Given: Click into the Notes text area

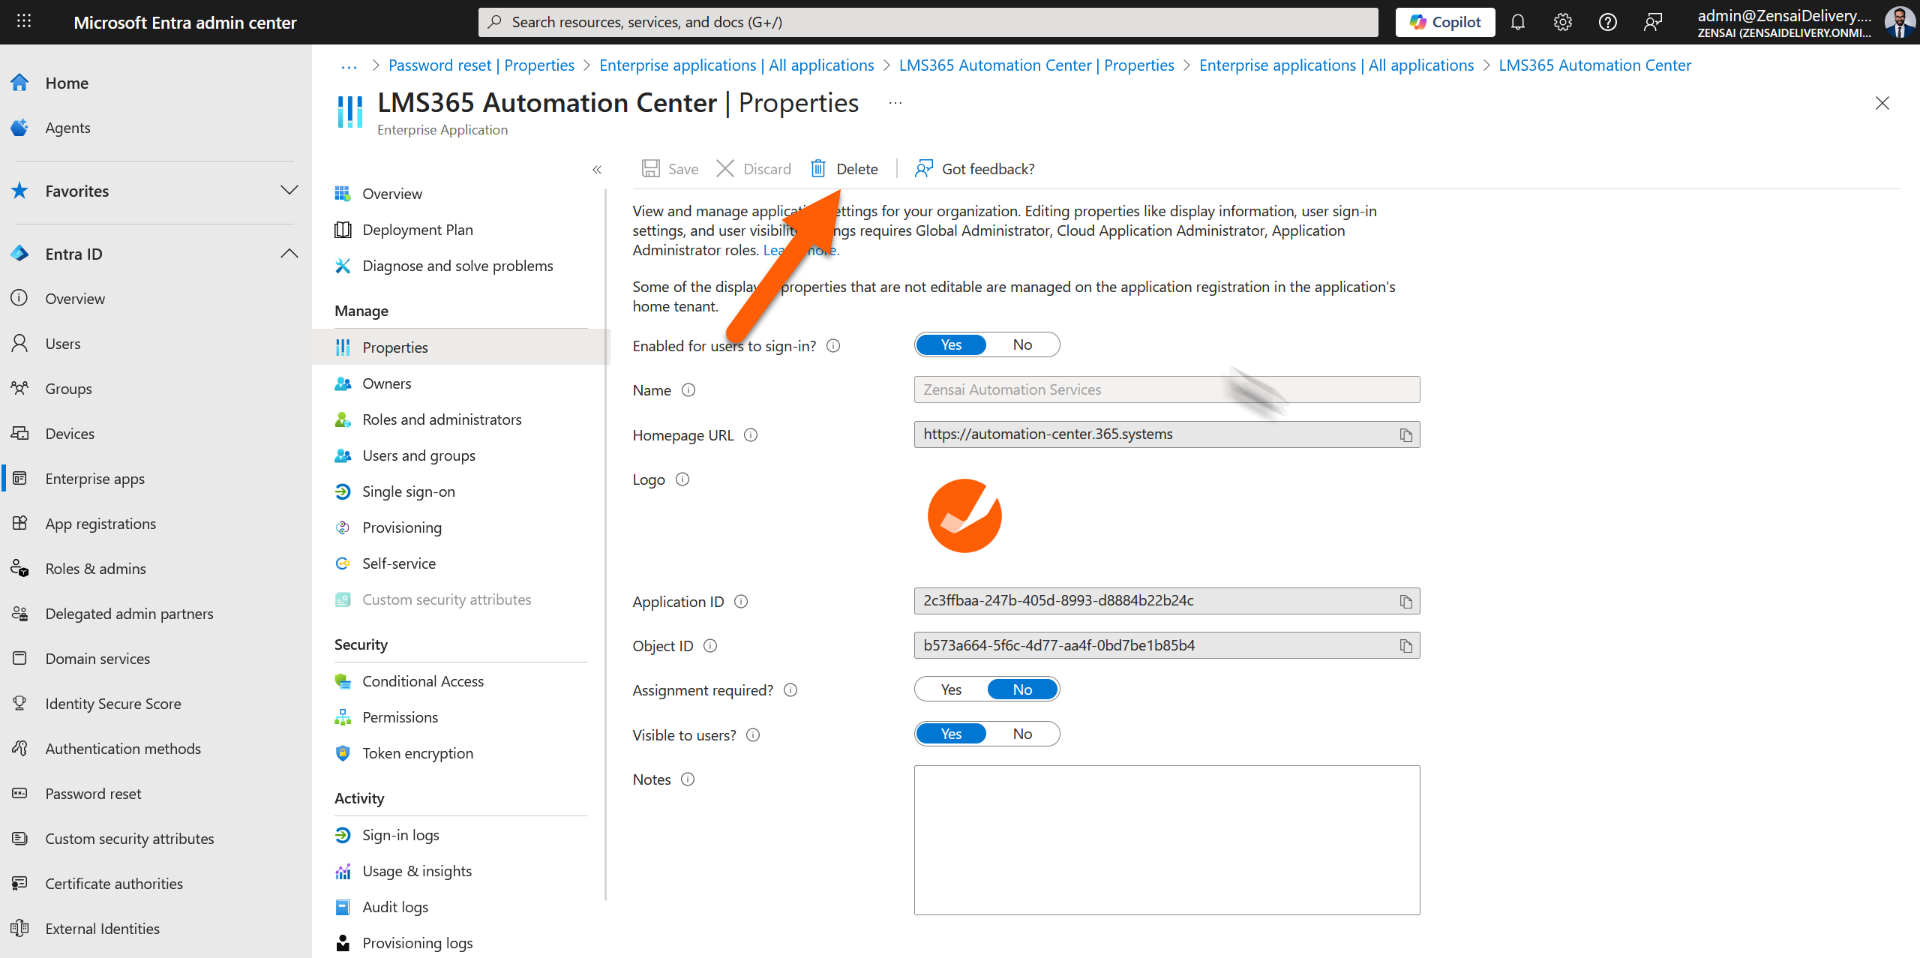Looking at the screenshot, I should (x=1166, y=840).
